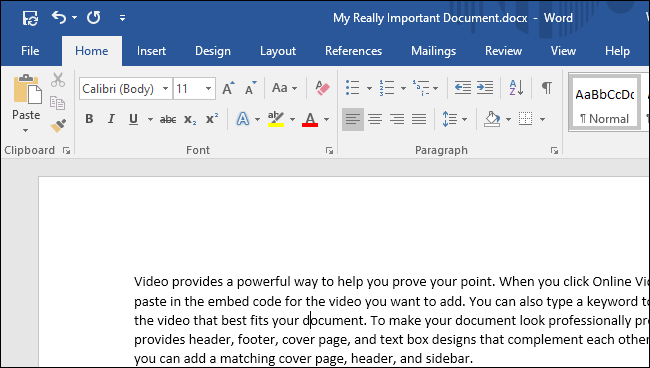Copy the selection
This screenshot has height=368, width=650.
57,102
